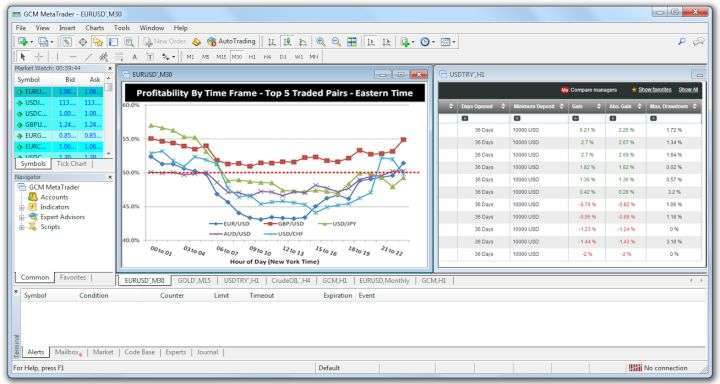
Task: Switch to the Journal terminal tab
Action: click(x=207, y=352)
